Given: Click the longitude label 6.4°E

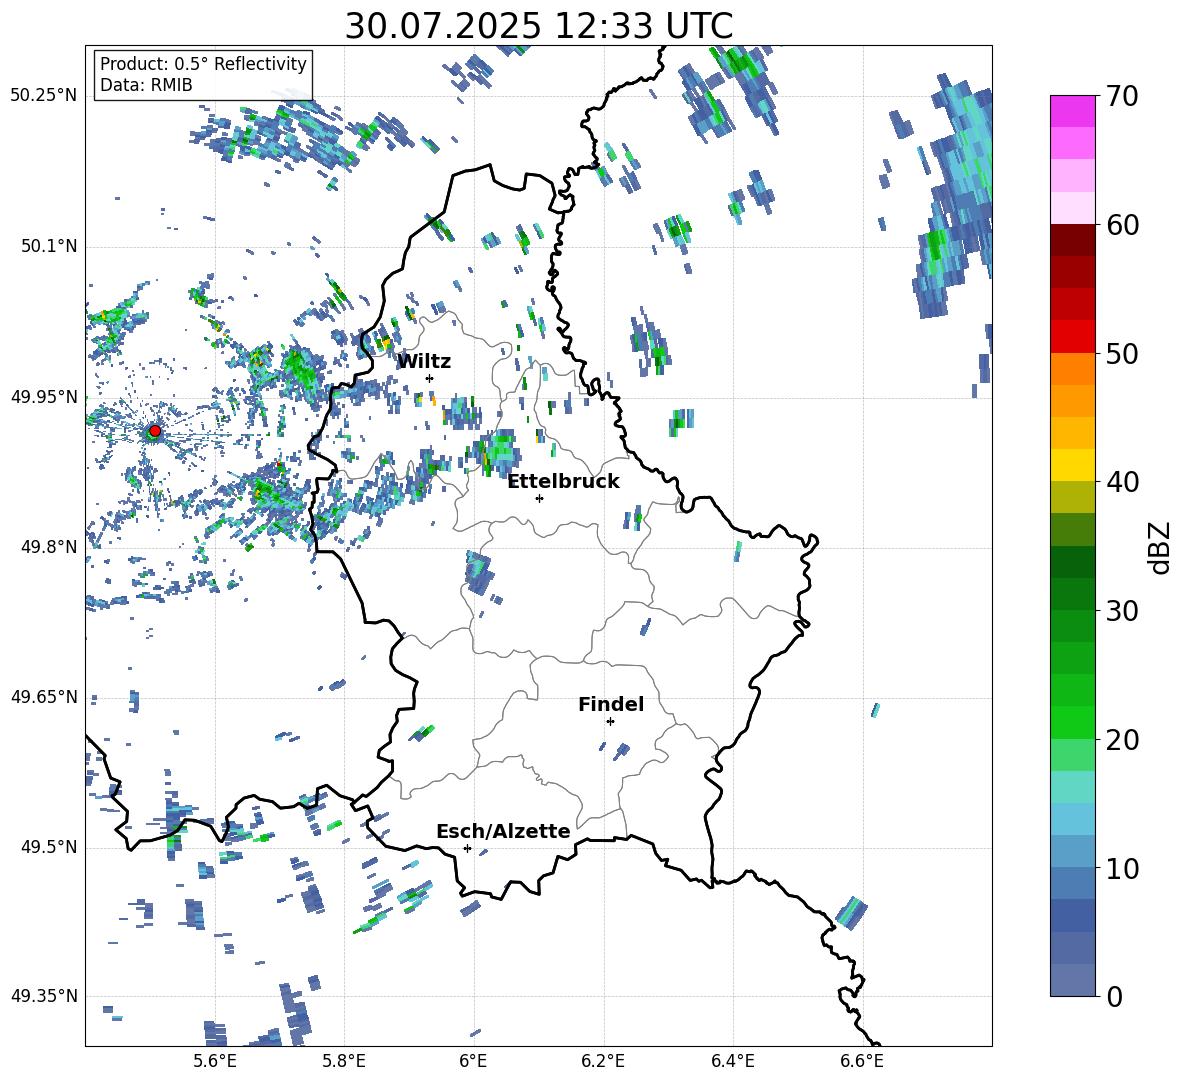Looking at the screenshot, I should coord(732,1061).
